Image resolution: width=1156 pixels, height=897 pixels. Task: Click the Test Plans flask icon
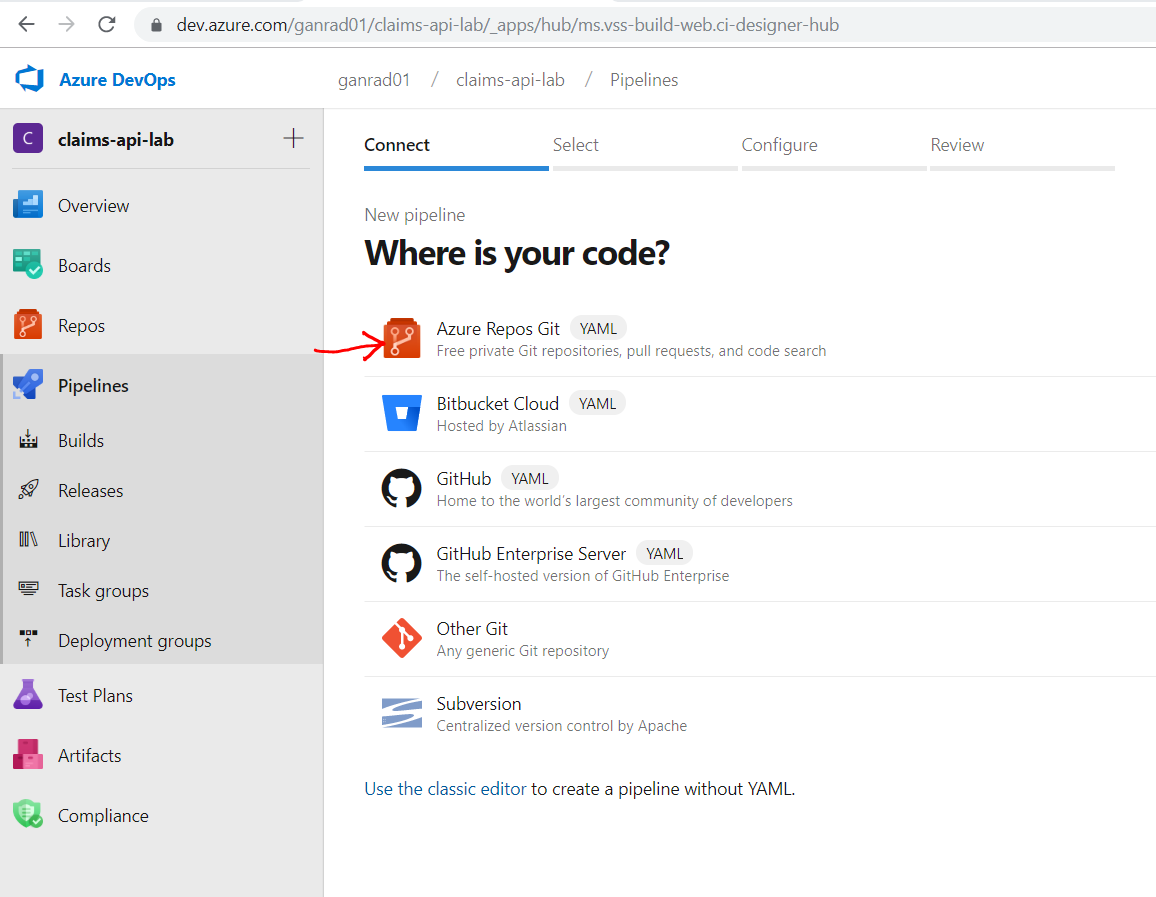point(28,694)
